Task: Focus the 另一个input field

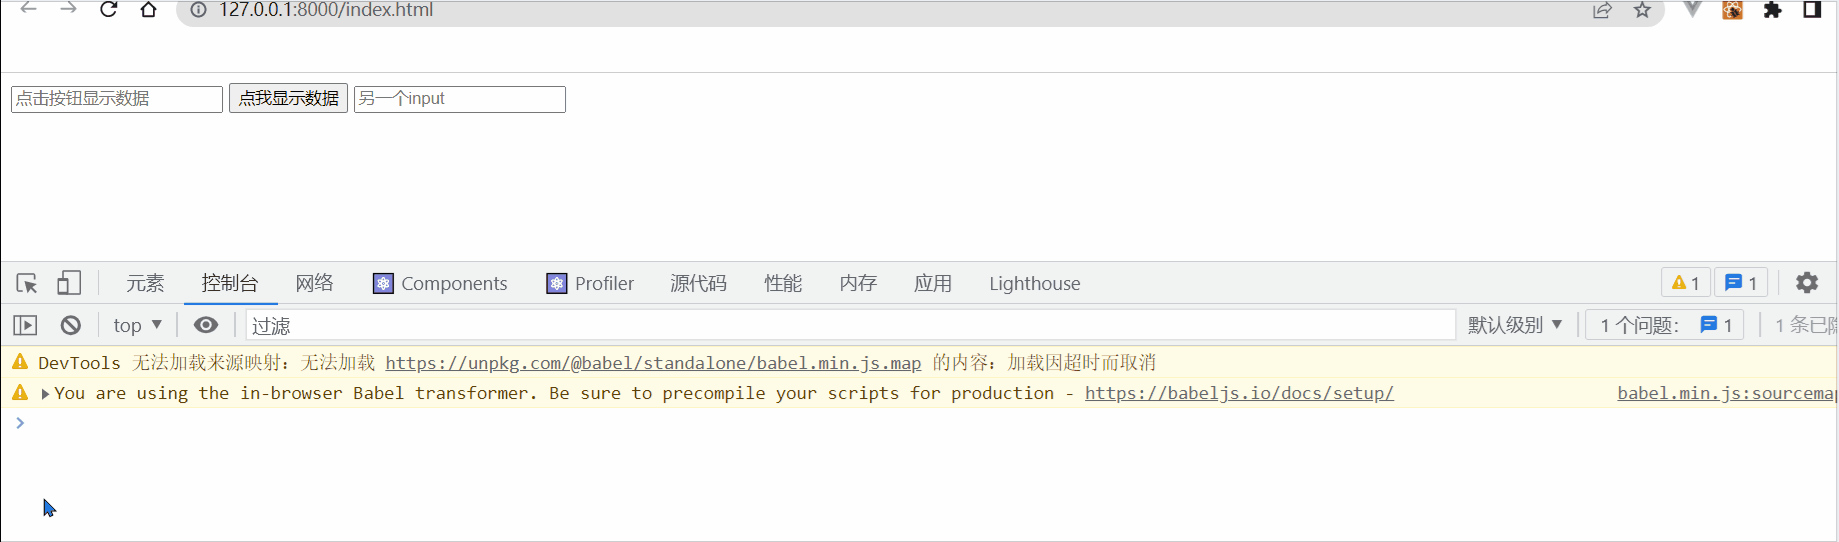Action: tap(460, 99)
